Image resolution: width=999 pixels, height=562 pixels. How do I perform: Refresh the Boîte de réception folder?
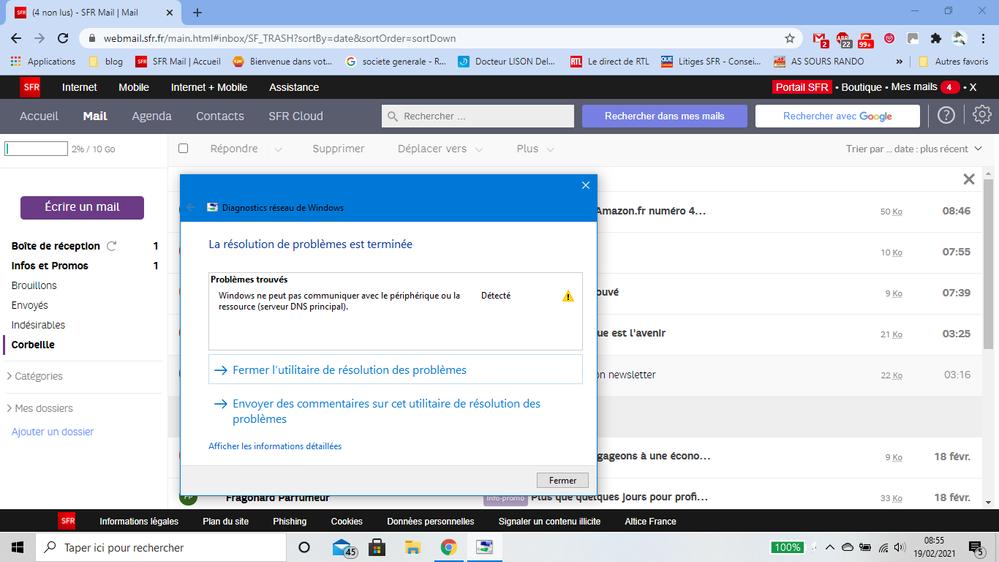tap(112, 246)
